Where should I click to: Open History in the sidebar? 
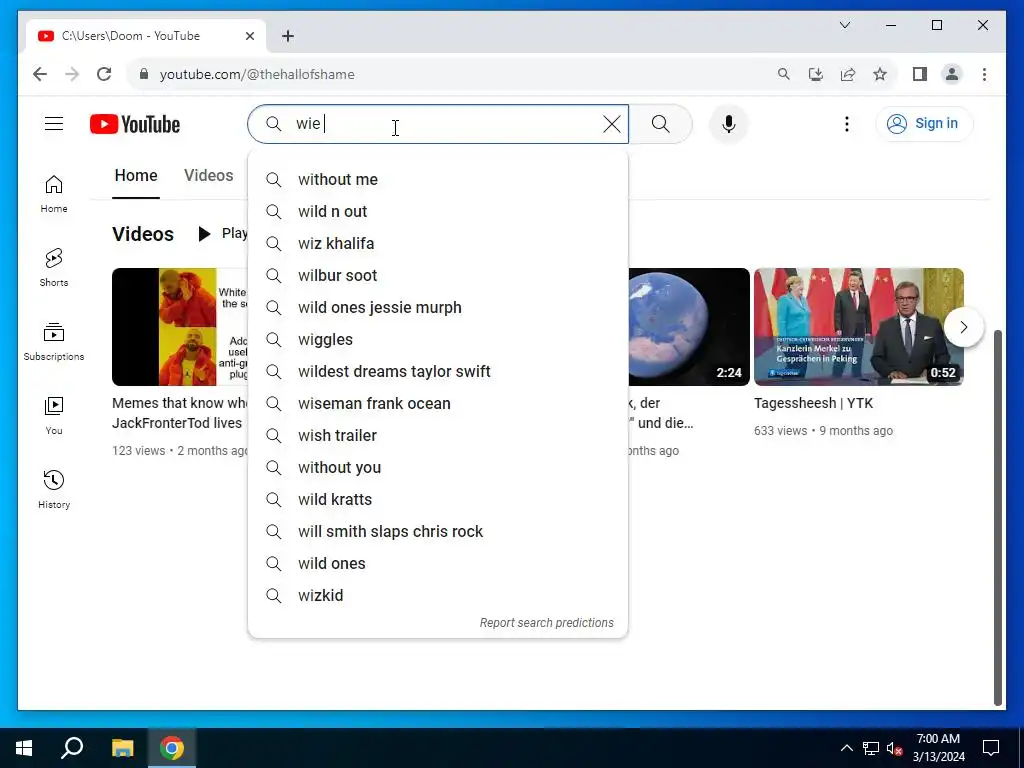(x=54, y=490)
